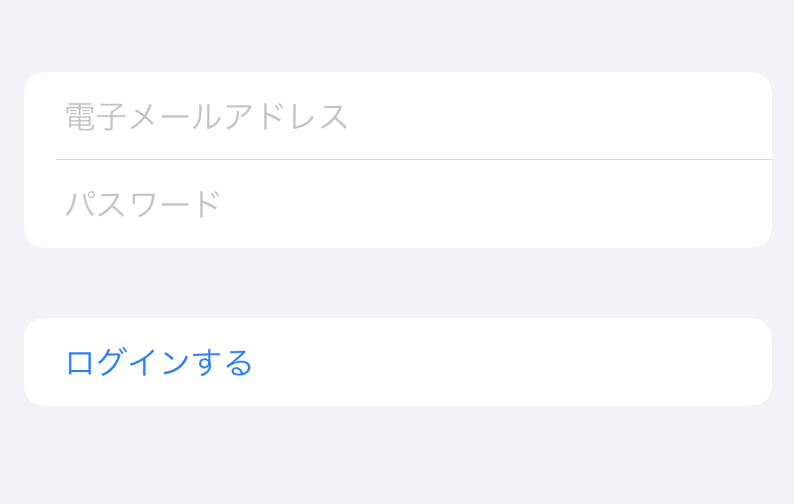794x504 pixels.
Task: Click the 電子メールアドレス input field
Action: (398, 116)
